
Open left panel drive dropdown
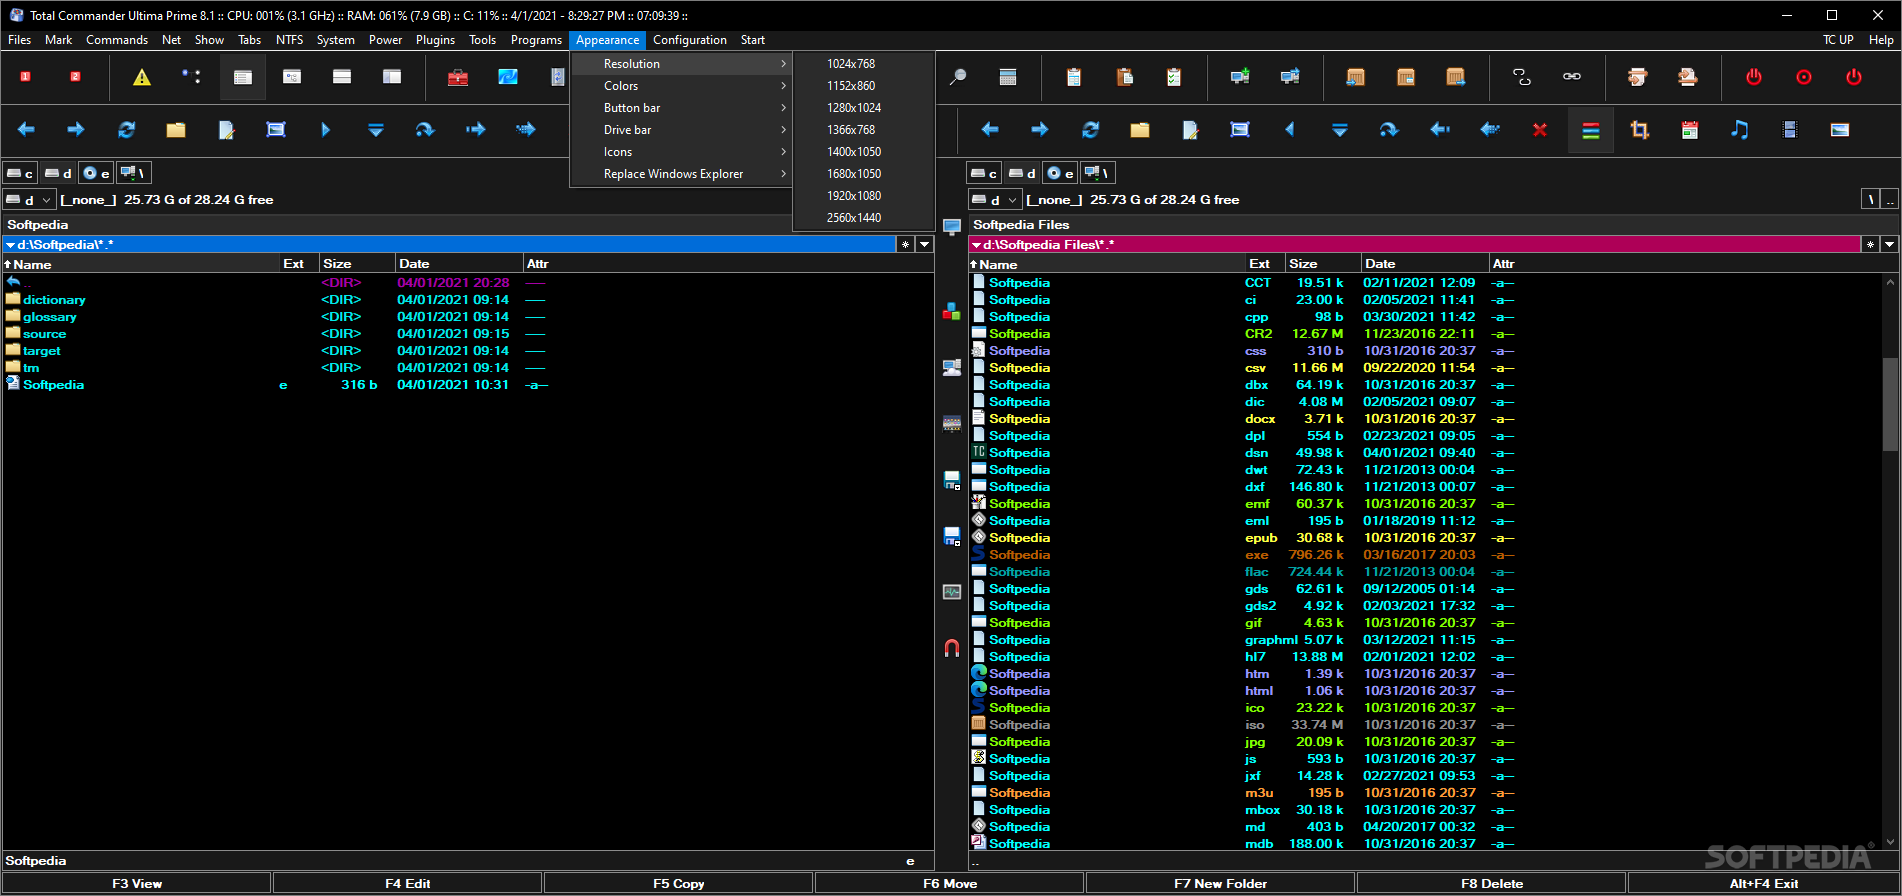tap(29, 200)
